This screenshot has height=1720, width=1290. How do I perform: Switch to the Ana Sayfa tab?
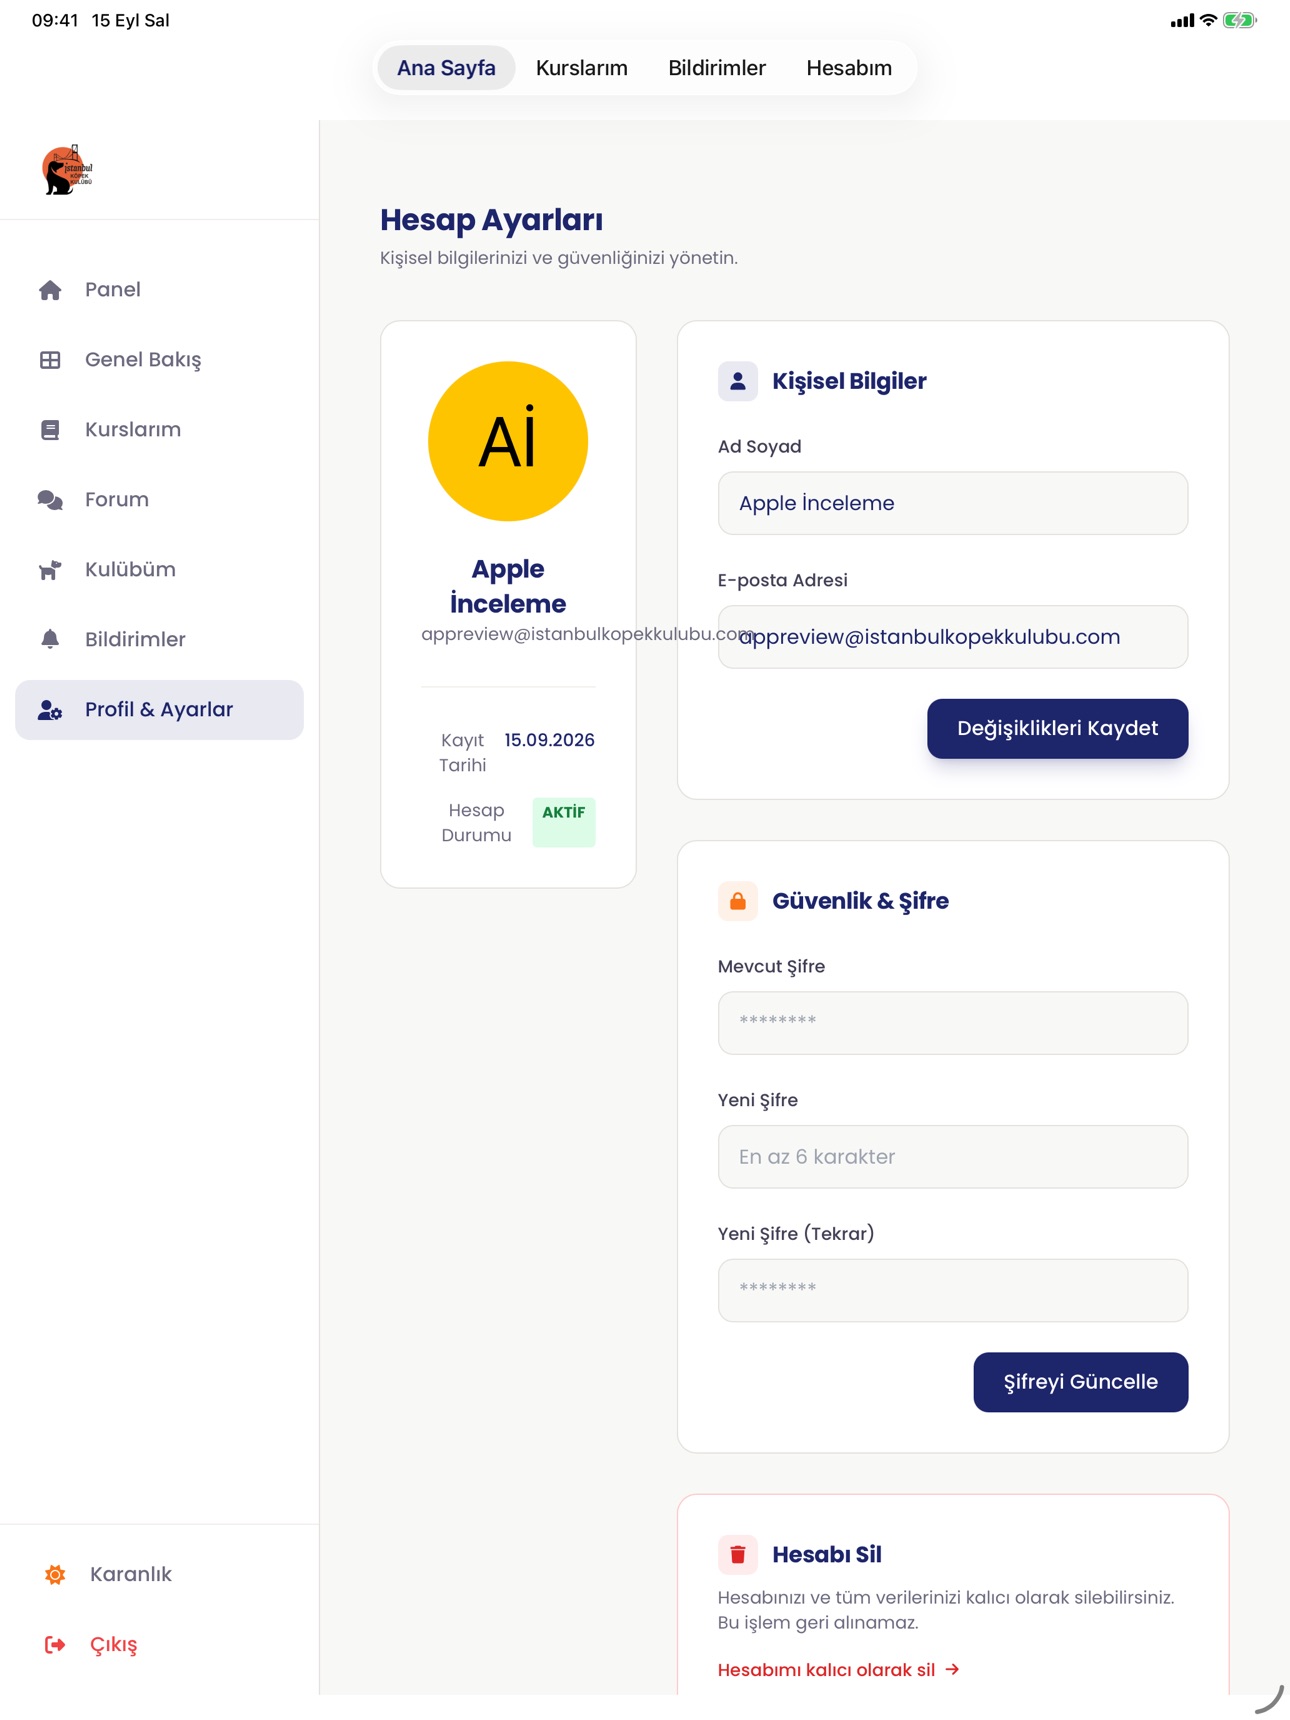coord(446,68)
